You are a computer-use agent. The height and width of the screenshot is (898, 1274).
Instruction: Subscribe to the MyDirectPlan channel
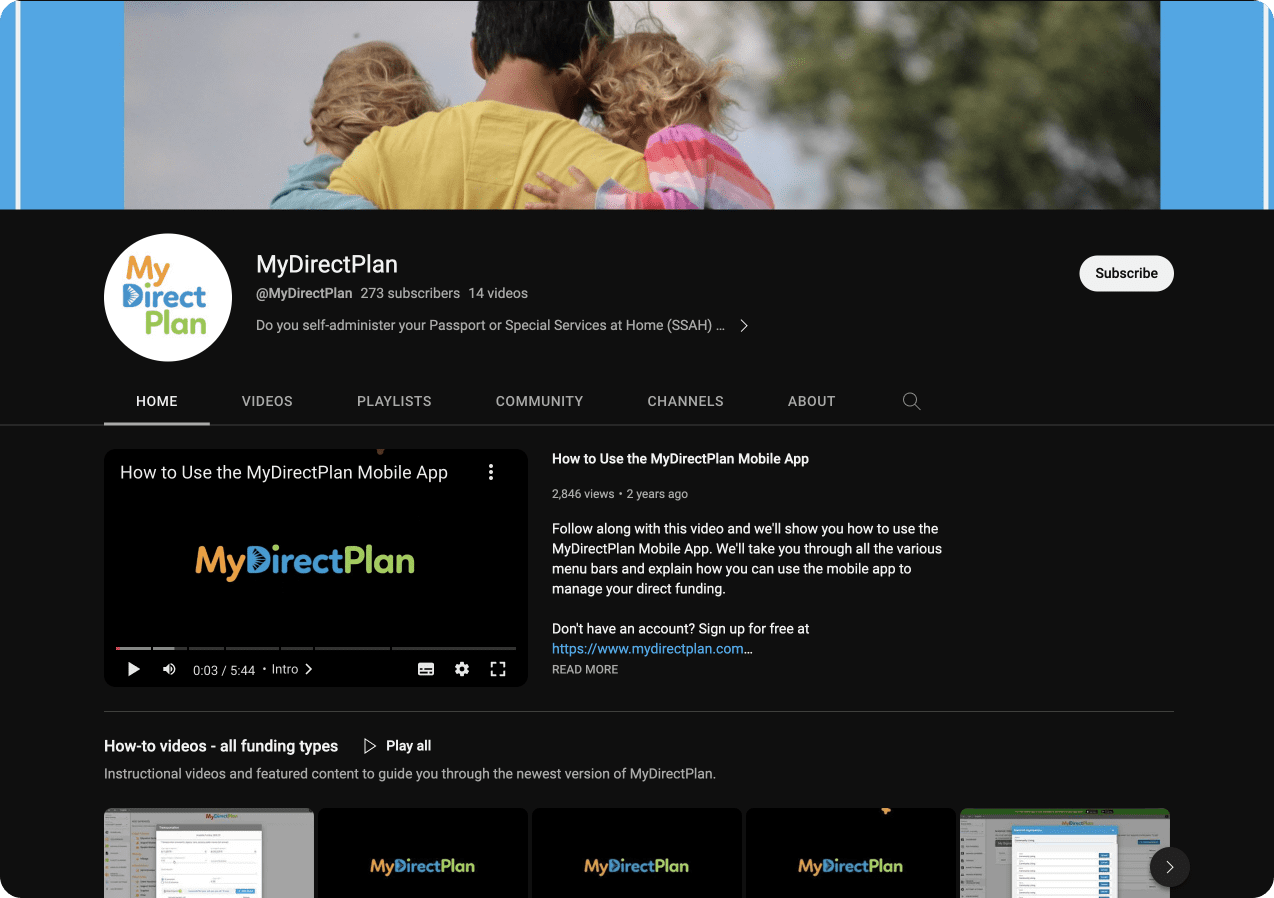[1126, 273]
